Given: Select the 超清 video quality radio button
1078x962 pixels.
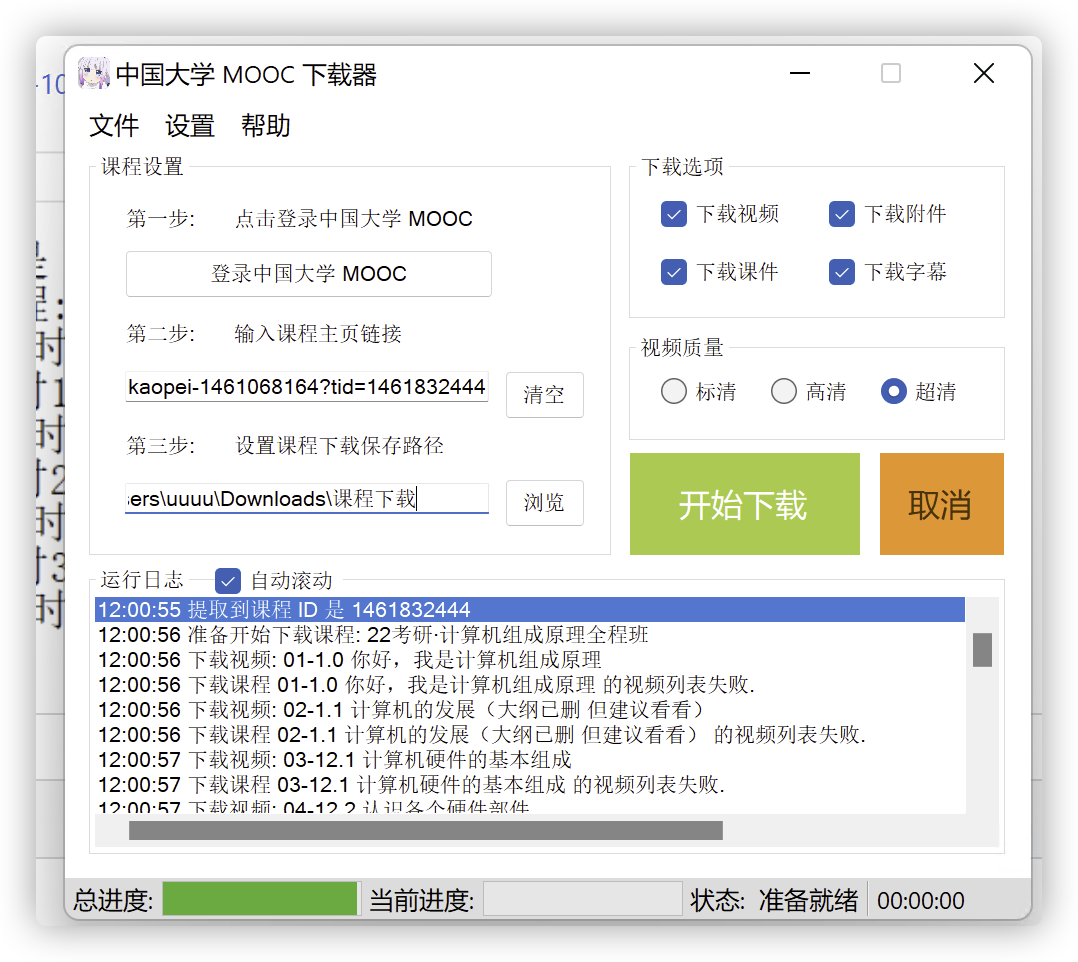Looking at the screenshot, I should [x=894, y=391].
